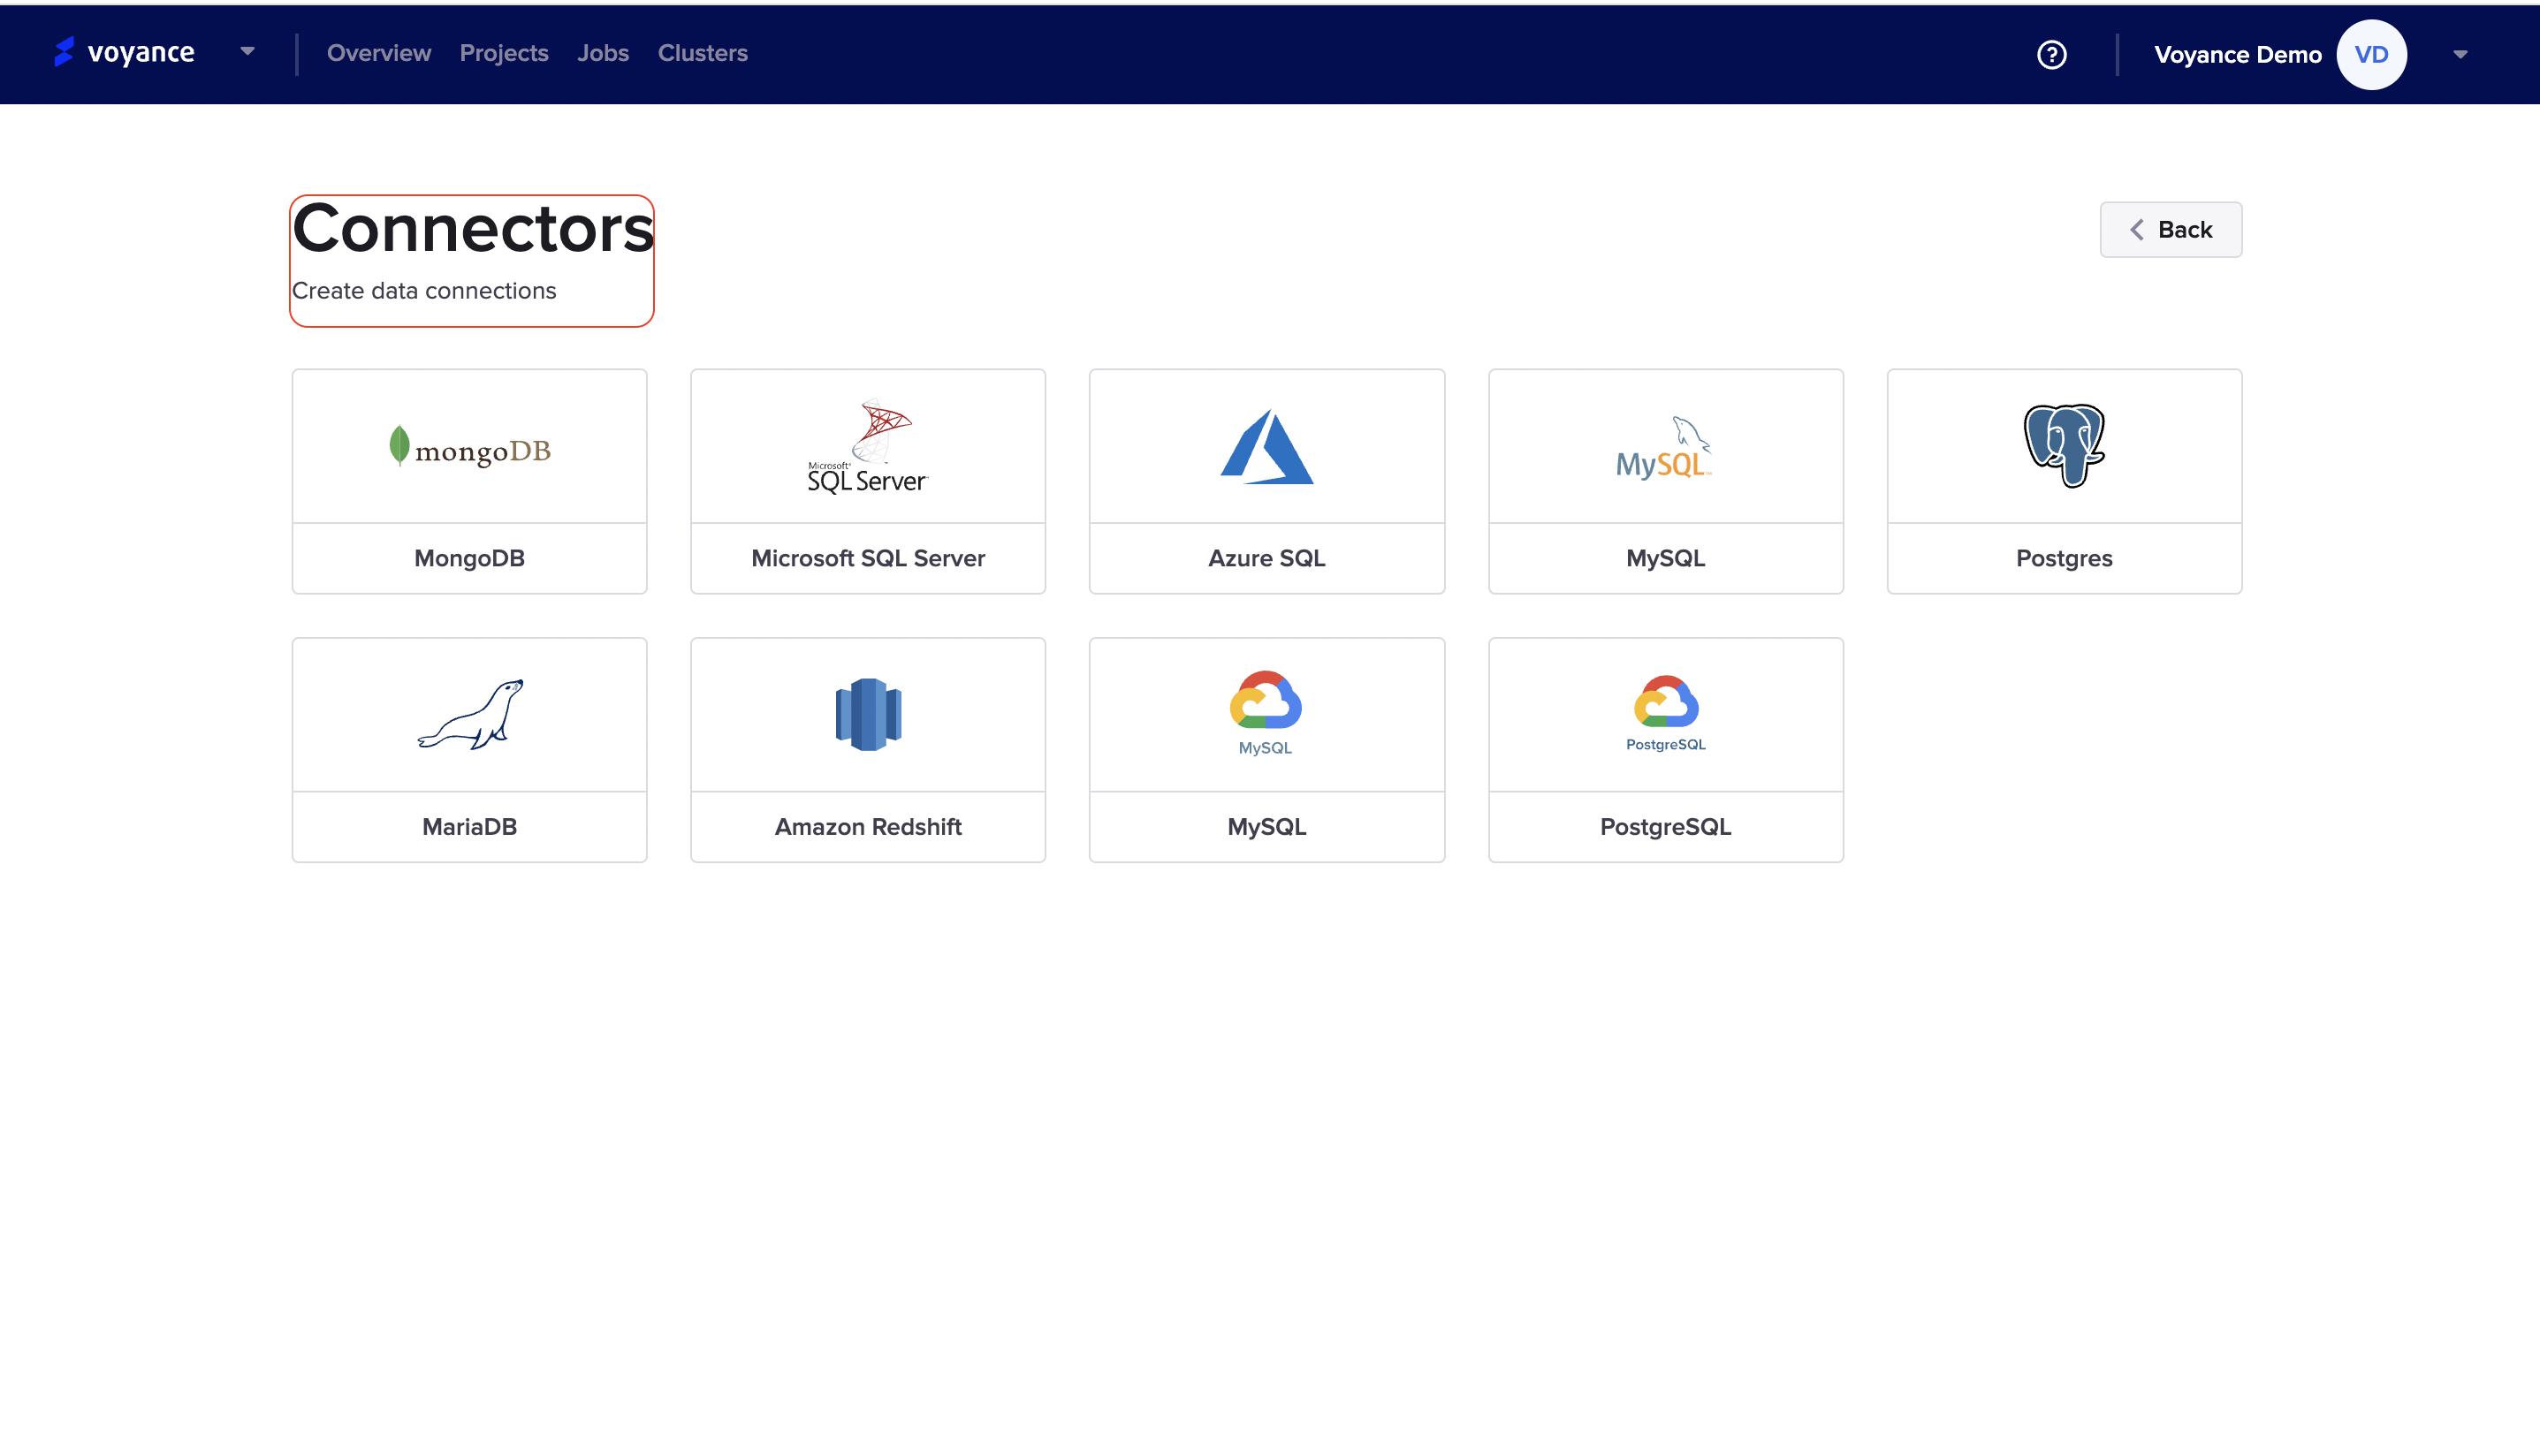This screenshot has height=1456, width=2540.
Task: Click the Voyance logo
Action: pyautogui.click(x=124, y=52)
